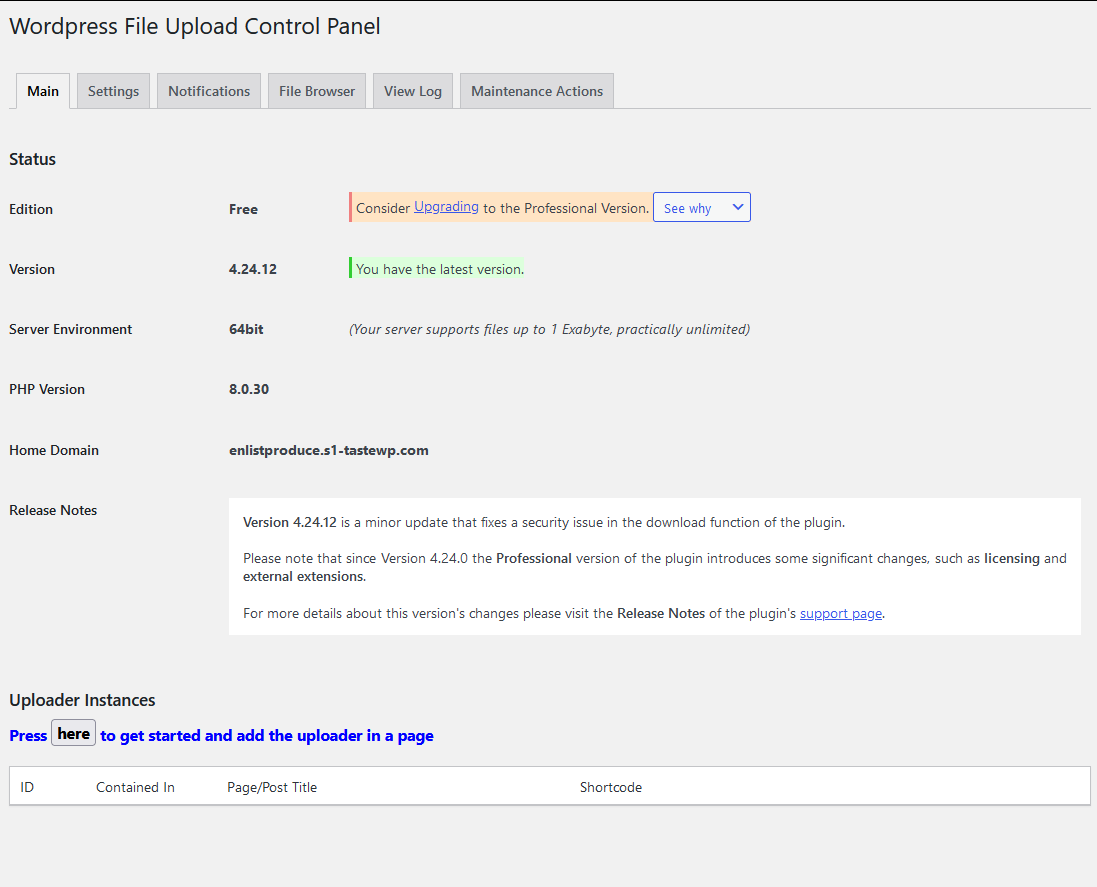1097x887 pixels.
Task: Return to the Main tab
Action: click(43, 90)
